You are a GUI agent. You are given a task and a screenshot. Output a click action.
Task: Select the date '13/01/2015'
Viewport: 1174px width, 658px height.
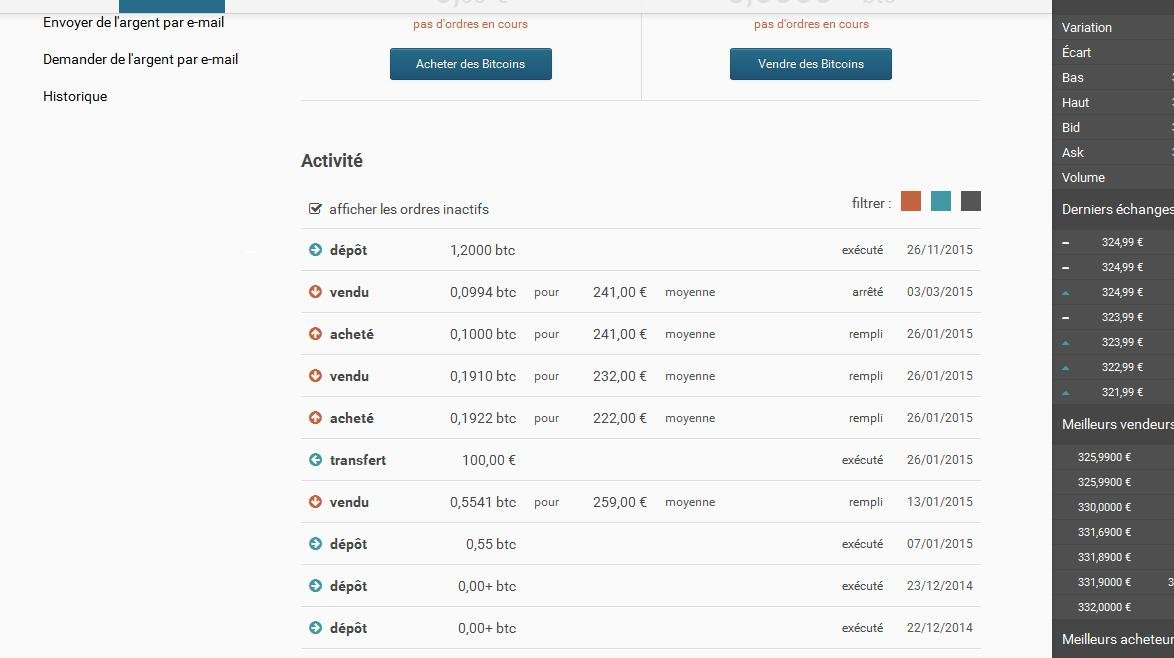940,502
